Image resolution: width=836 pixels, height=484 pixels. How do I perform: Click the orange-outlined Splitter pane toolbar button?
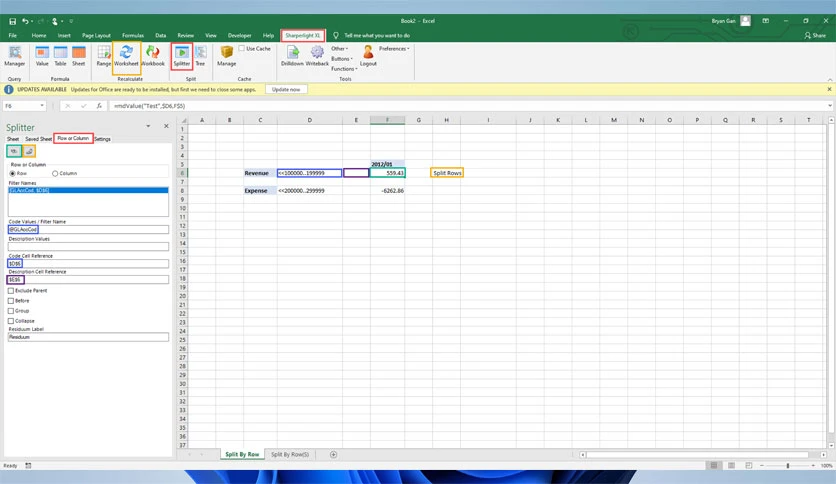(29, 151)
